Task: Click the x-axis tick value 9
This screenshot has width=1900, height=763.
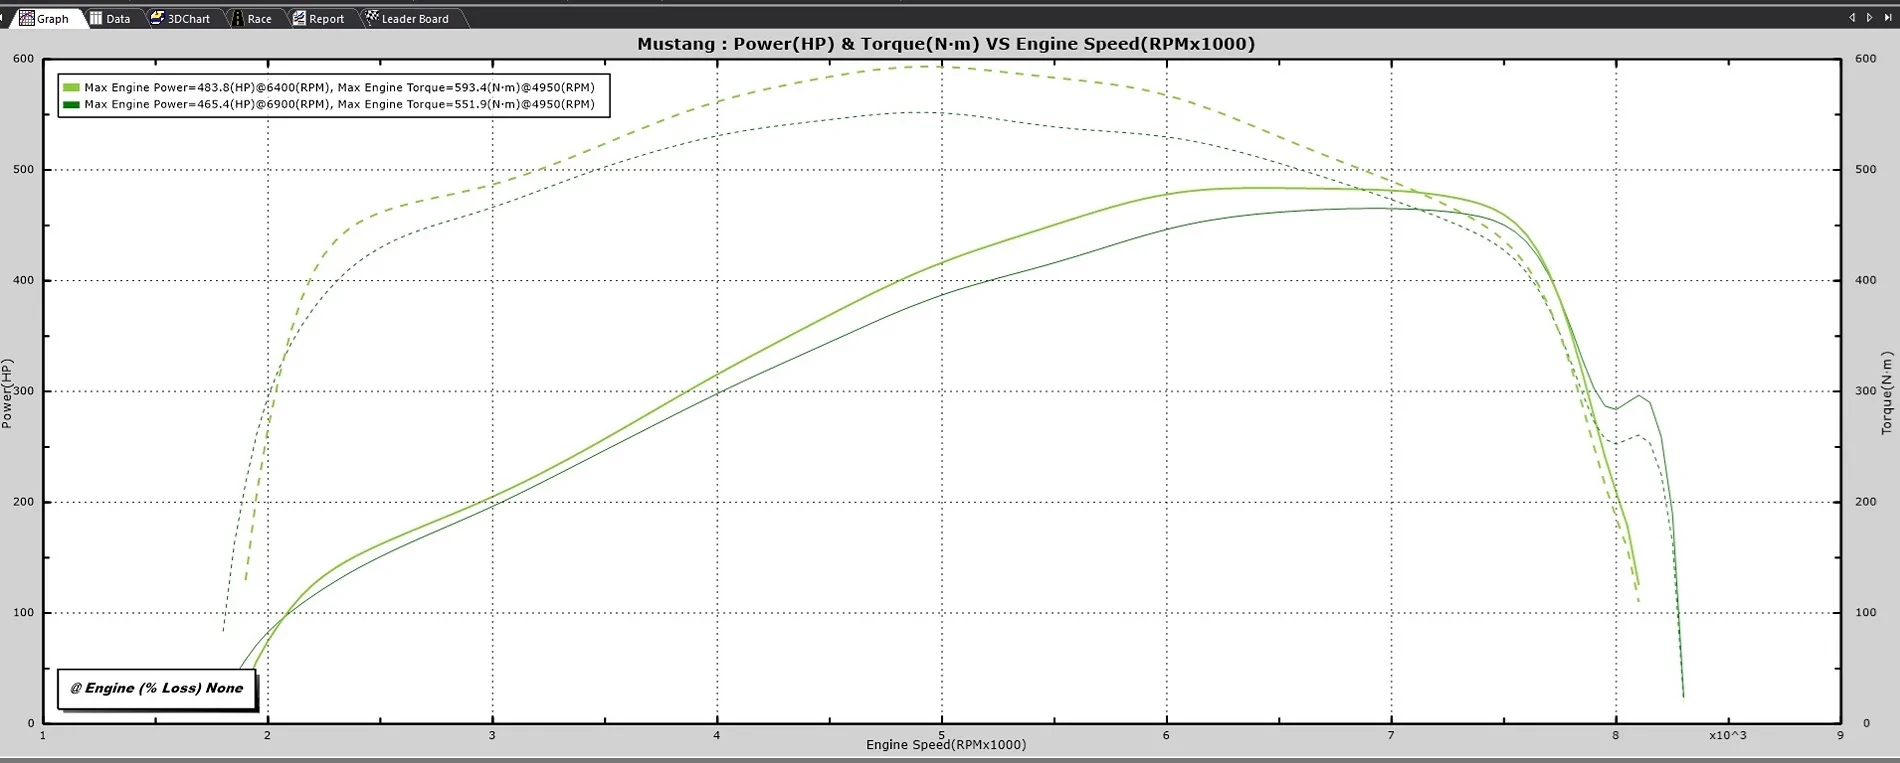Action: [1840, 736]
